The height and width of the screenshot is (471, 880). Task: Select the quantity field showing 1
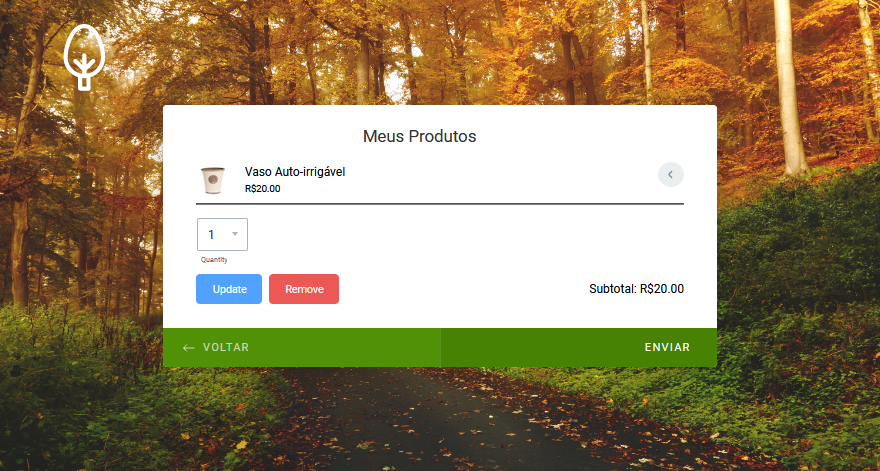click(222, 235)
